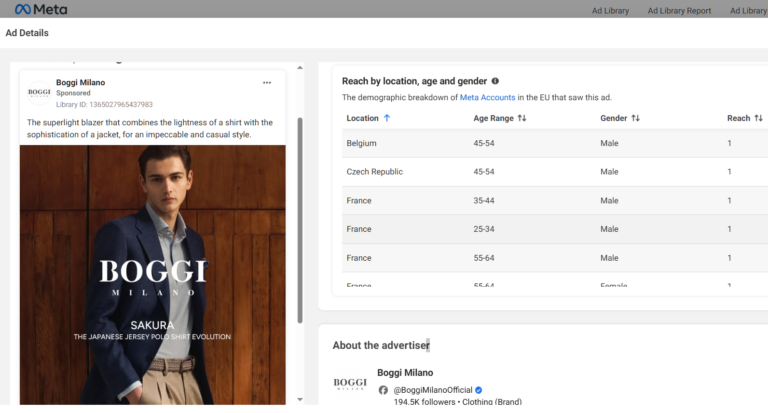The image size is (768, 413).
Task: Click the About the advertiser heading
Action: [381, 345]
